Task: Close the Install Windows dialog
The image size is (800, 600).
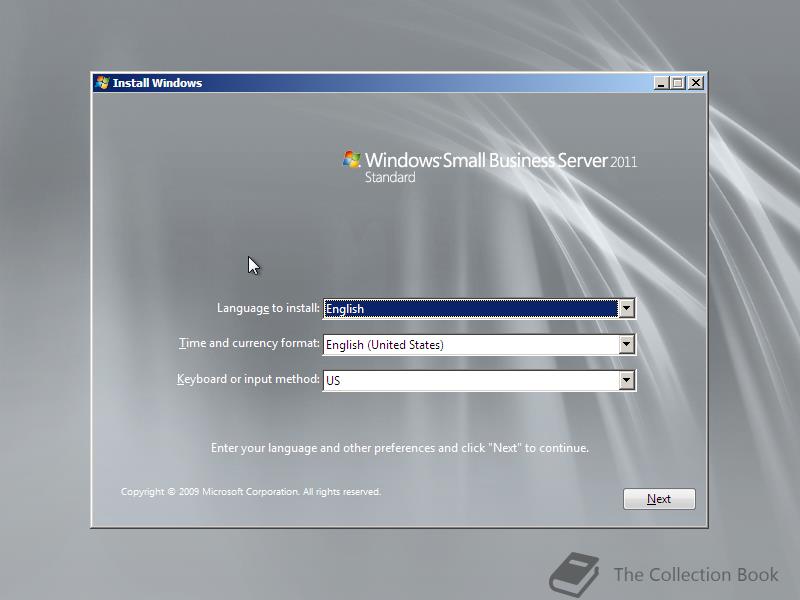Action: (695, 83)
